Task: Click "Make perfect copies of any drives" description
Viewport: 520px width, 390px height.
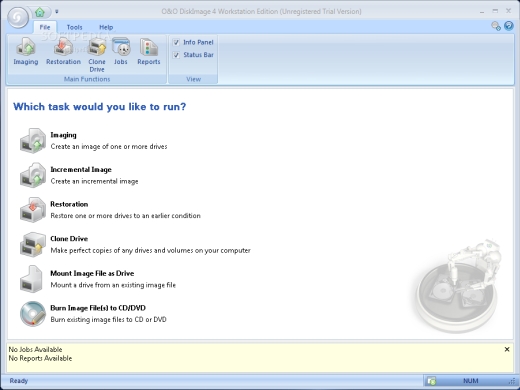Action: (x=151, y=250)
